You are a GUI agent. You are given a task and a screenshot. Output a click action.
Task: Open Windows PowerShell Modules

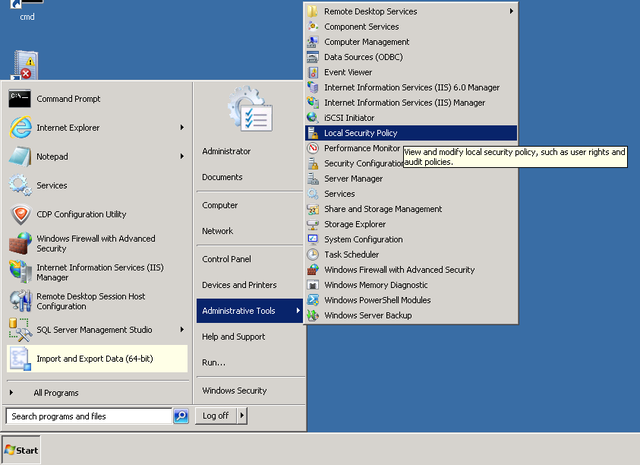tap(377, 300)
